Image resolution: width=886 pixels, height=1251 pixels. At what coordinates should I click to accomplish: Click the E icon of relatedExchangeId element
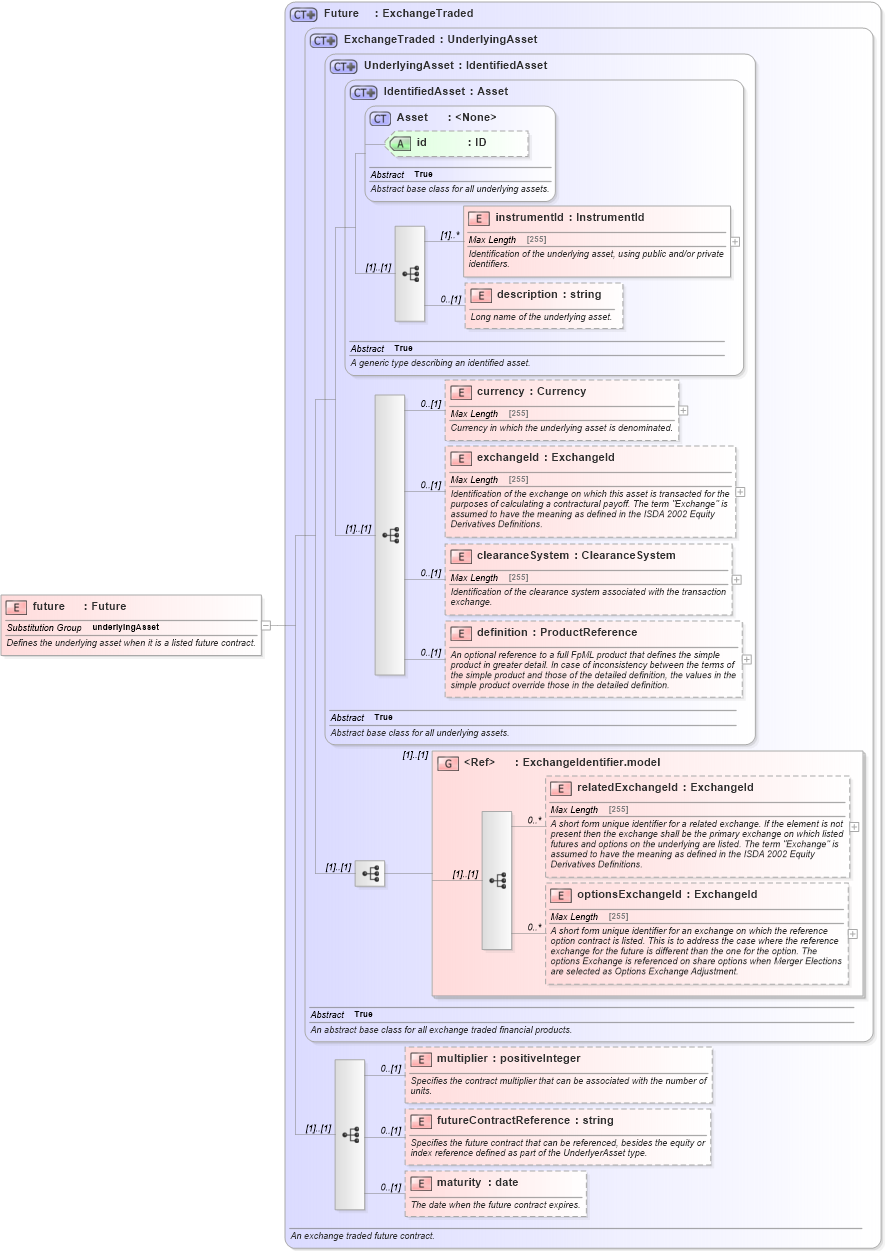click(561, 789)
